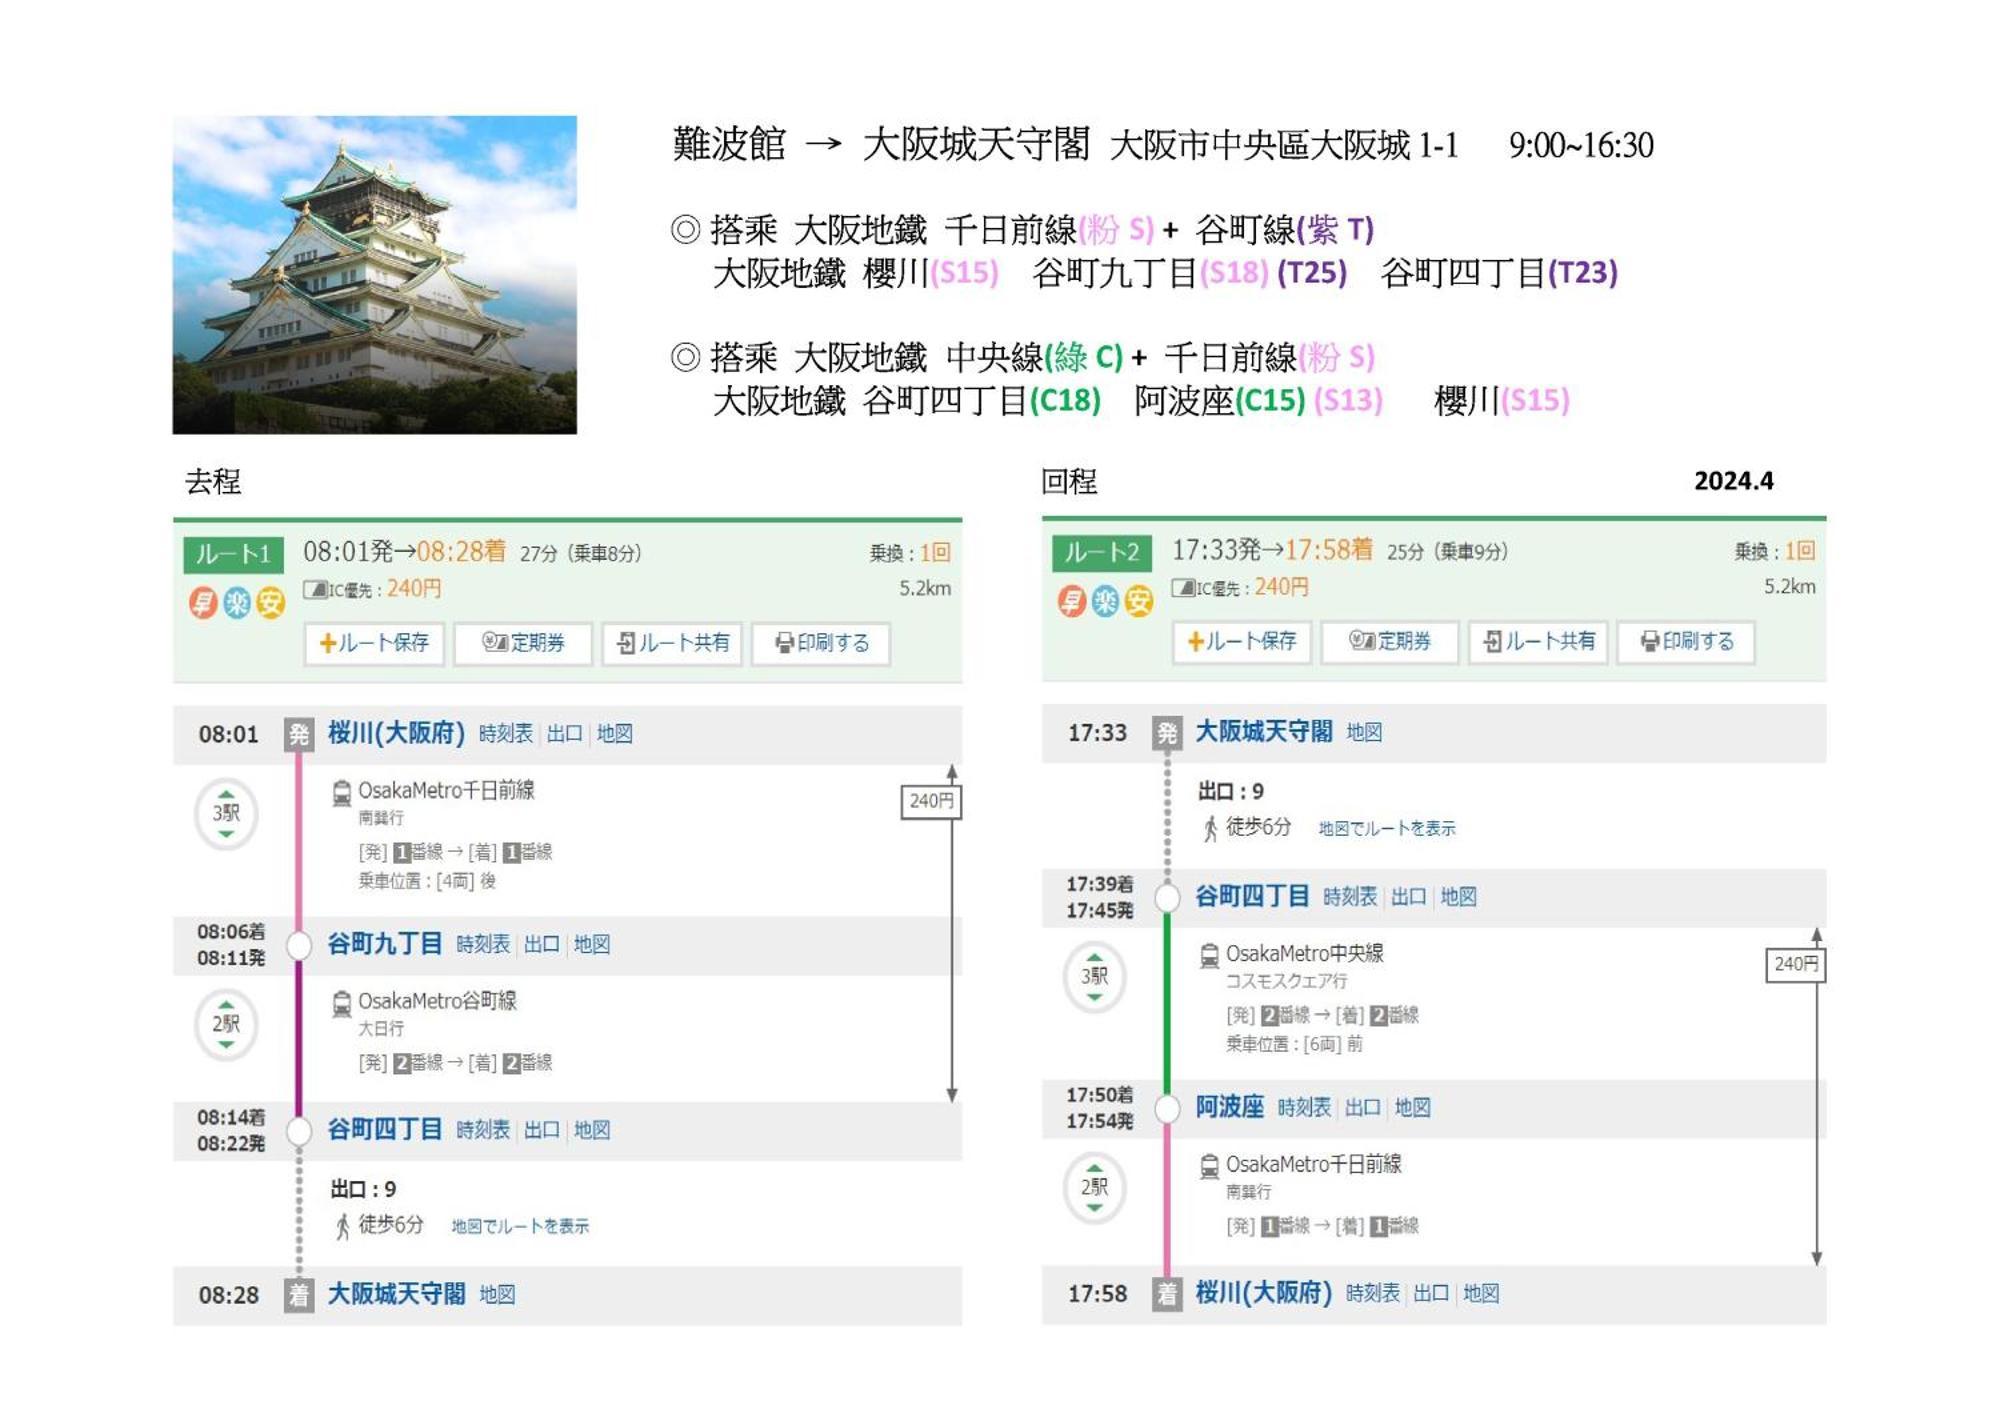Click the IC card icon in Route 2 fare

point(1184,587)
